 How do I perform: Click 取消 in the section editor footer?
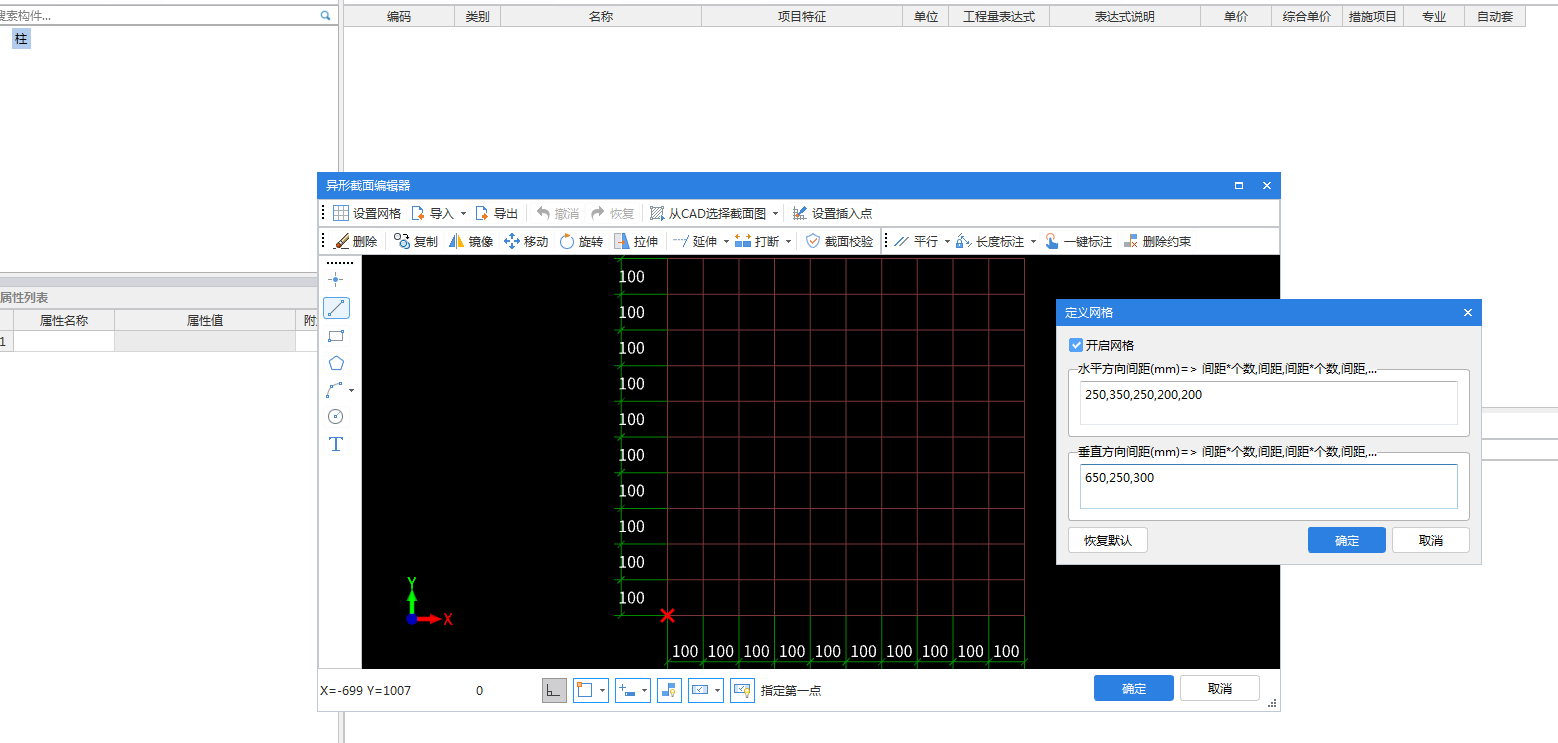click(1220, 688)
